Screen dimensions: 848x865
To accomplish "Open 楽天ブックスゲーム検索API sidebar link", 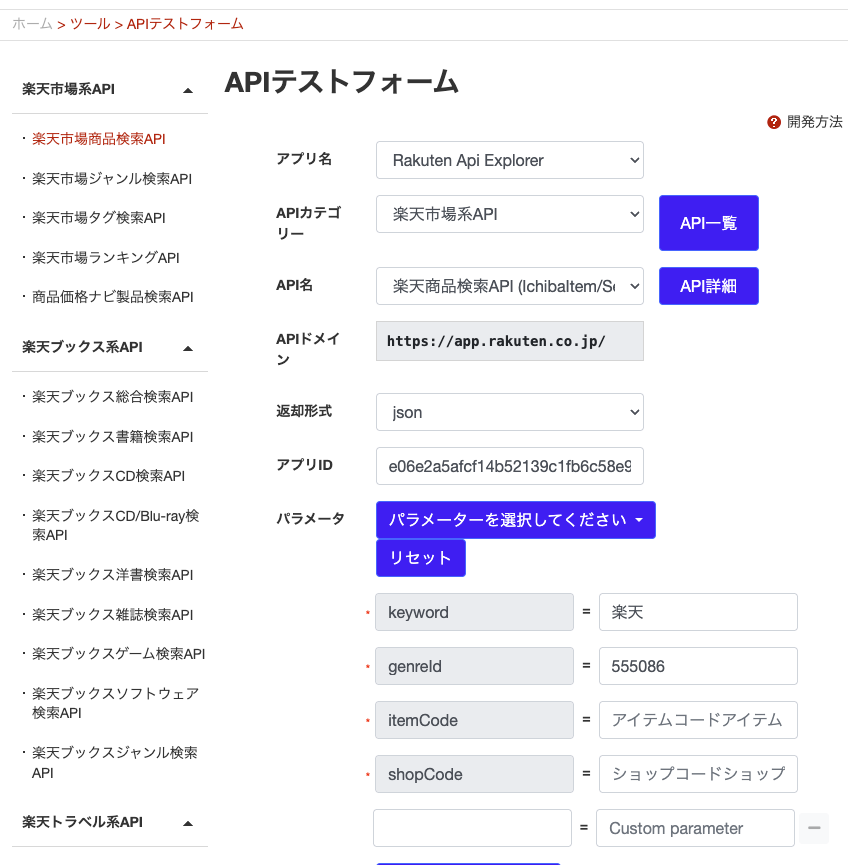I will 119,654.
